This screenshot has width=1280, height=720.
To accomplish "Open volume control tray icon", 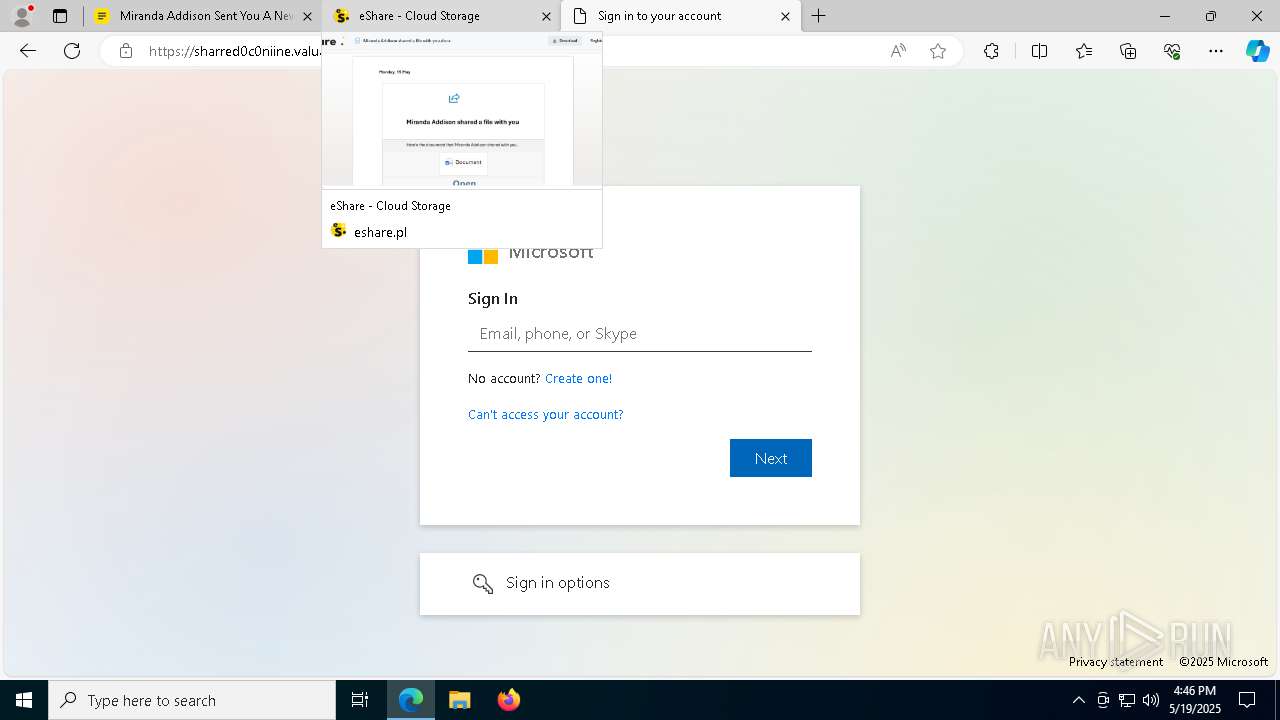I will (x=1151, y=700).
